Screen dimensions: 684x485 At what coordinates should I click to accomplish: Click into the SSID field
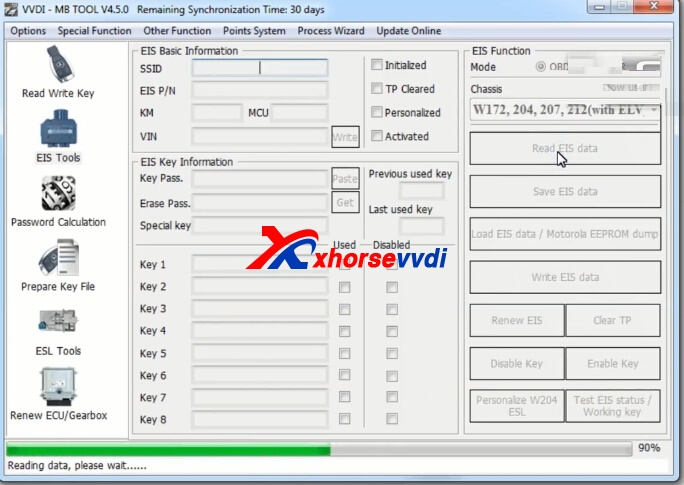click(260, 68)
